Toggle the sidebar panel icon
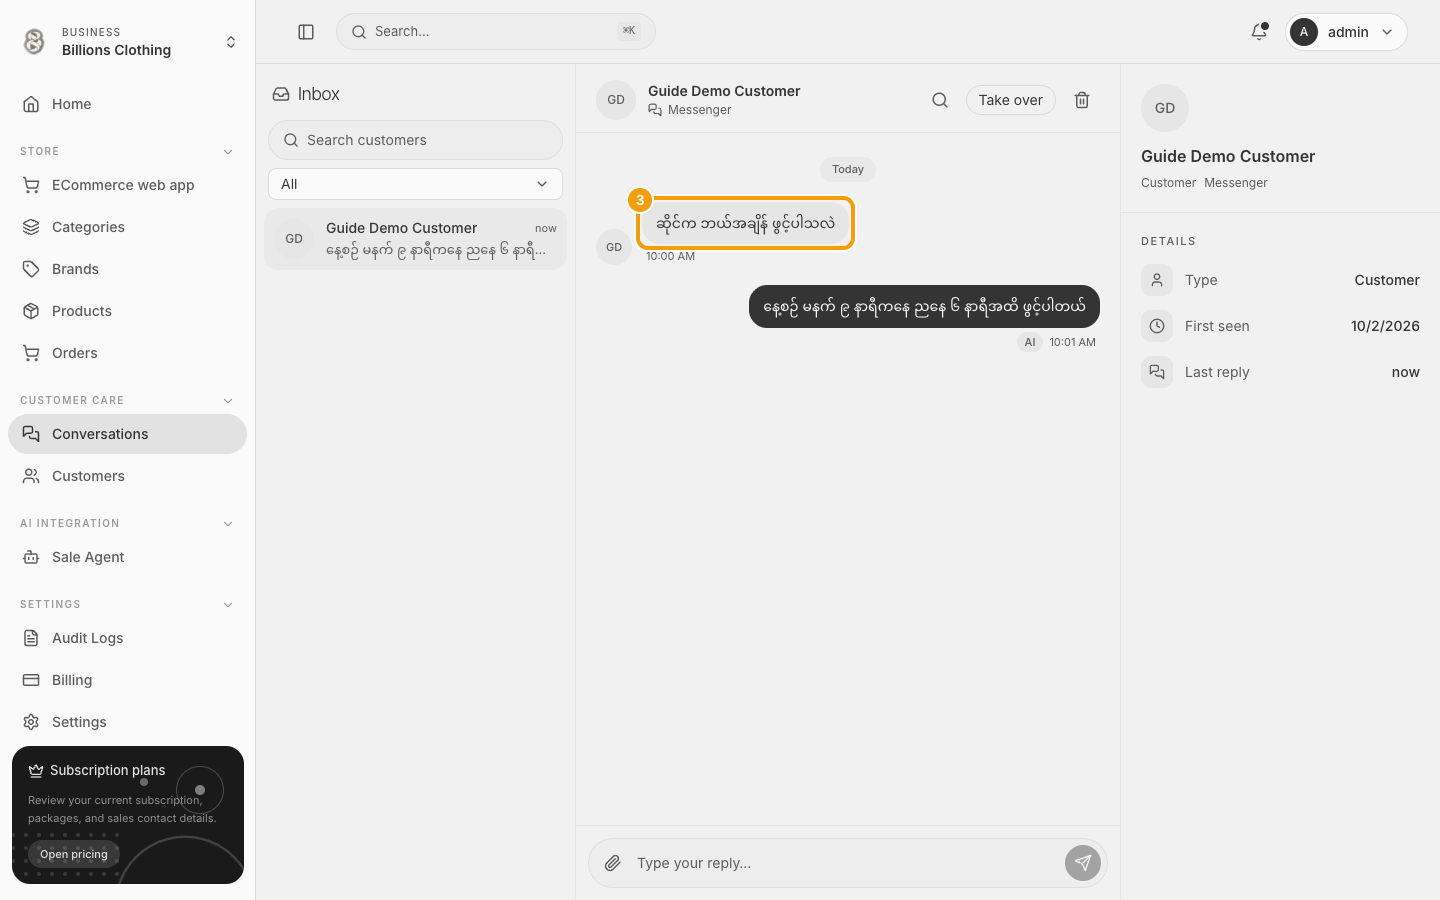Image resolution: width=1440 pixels, height=900 pixels. (x=306, y=32)
